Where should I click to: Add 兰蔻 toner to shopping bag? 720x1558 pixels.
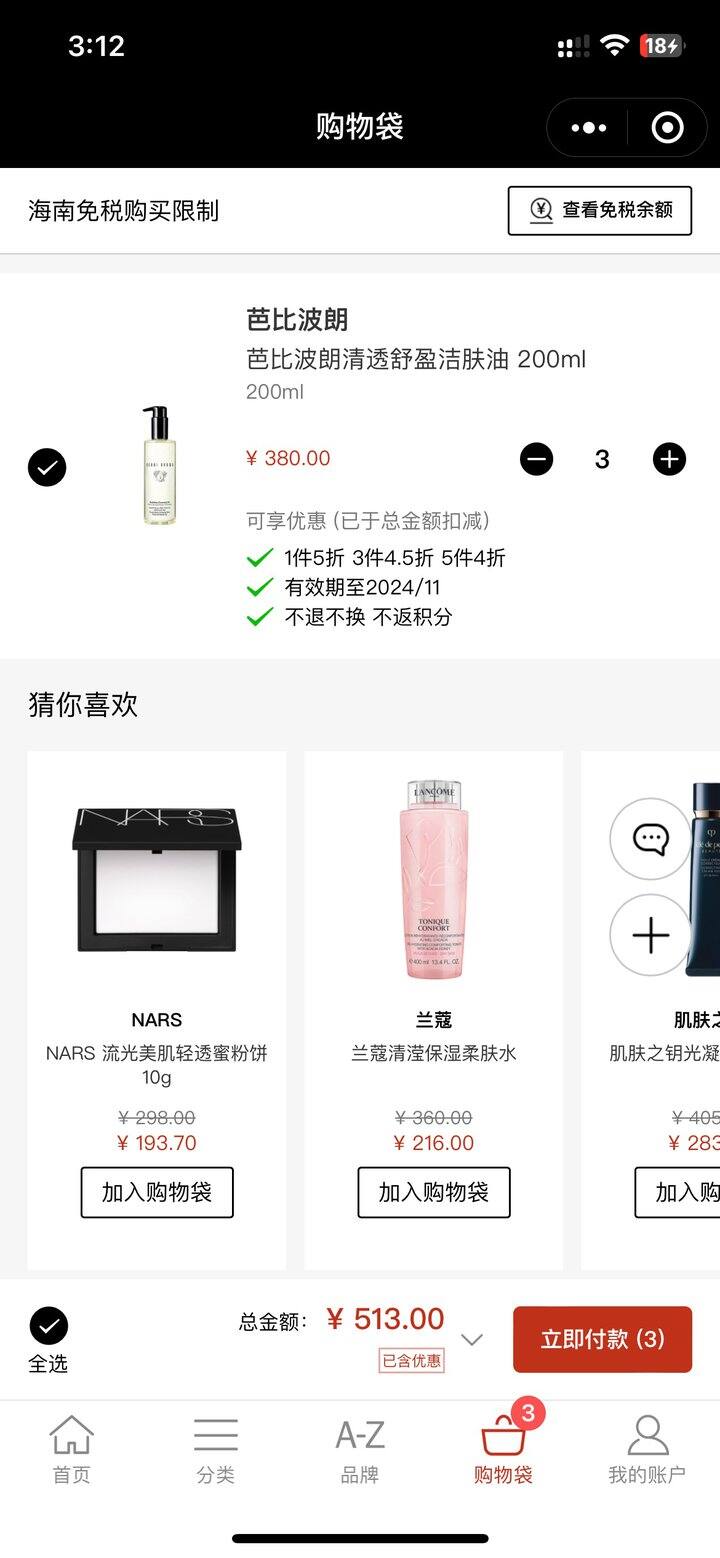coord(434,1192)
